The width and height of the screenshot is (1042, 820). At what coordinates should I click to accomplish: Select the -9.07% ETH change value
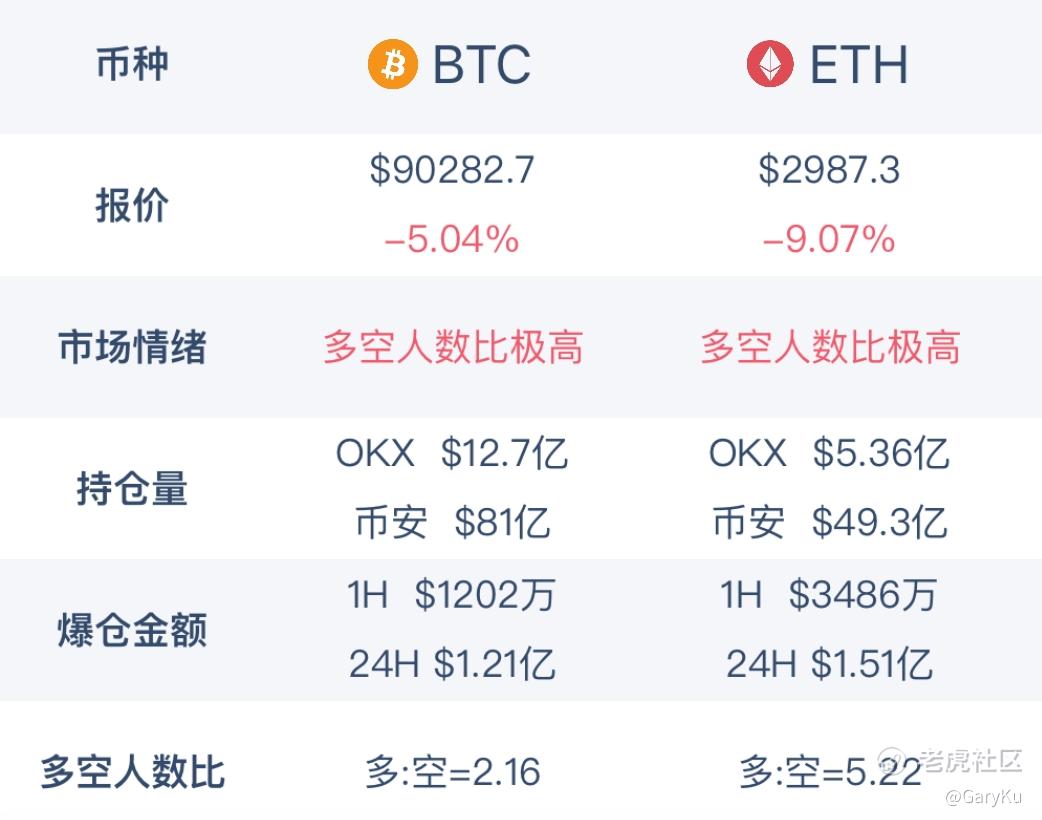tap(829, 240)
